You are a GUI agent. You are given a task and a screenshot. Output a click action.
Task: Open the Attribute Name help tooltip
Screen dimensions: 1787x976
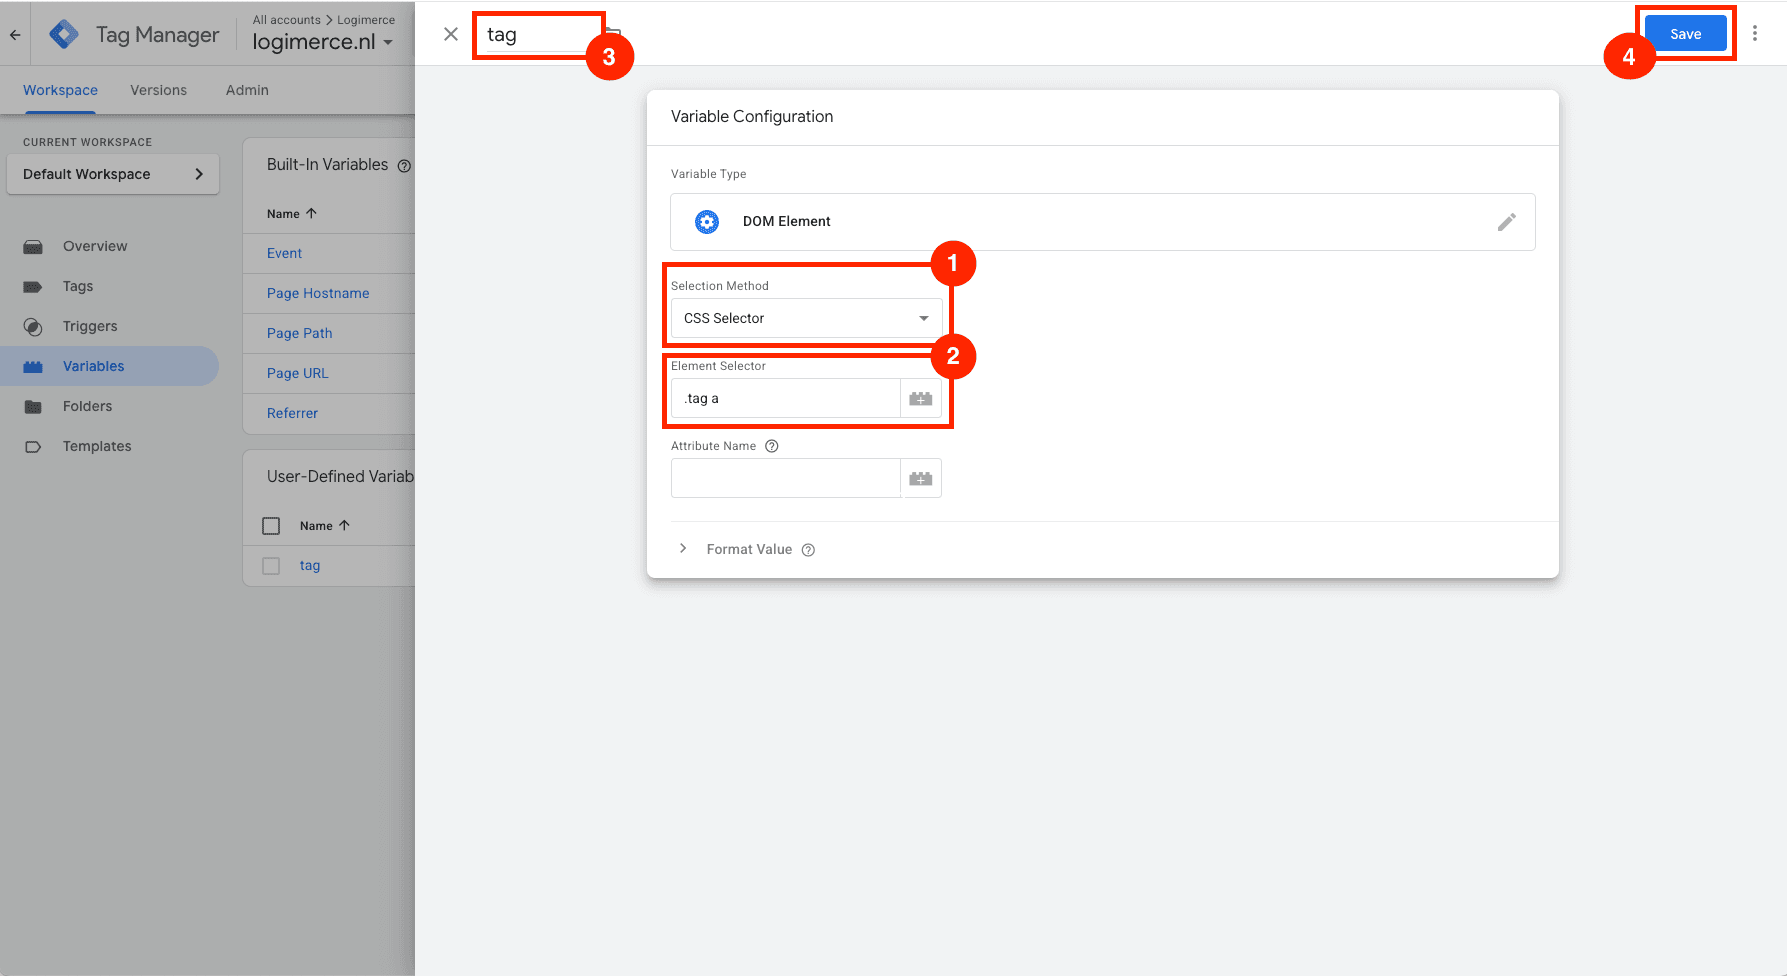tap(771, 445)
